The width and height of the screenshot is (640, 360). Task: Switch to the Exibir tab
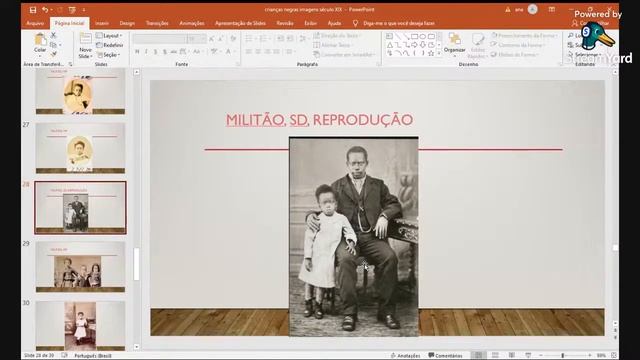click(x=310, y=23)
